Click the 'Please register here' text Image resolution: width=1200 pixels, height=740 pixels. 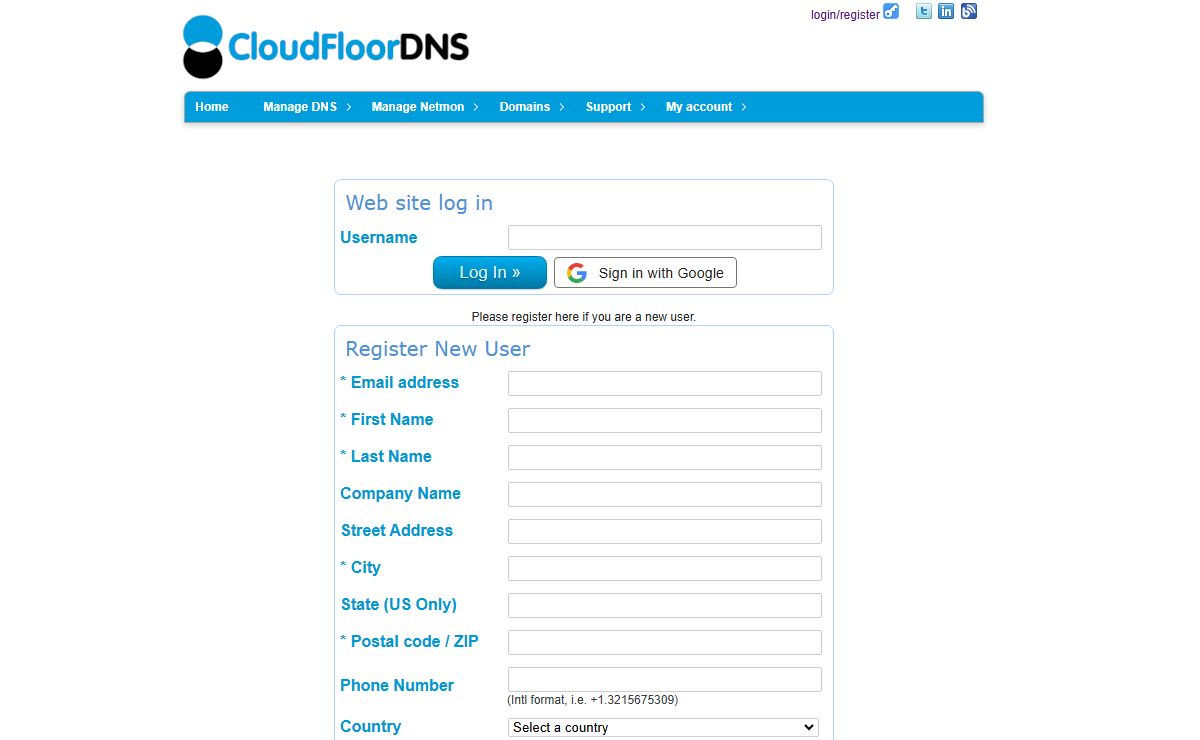point(584,317)
